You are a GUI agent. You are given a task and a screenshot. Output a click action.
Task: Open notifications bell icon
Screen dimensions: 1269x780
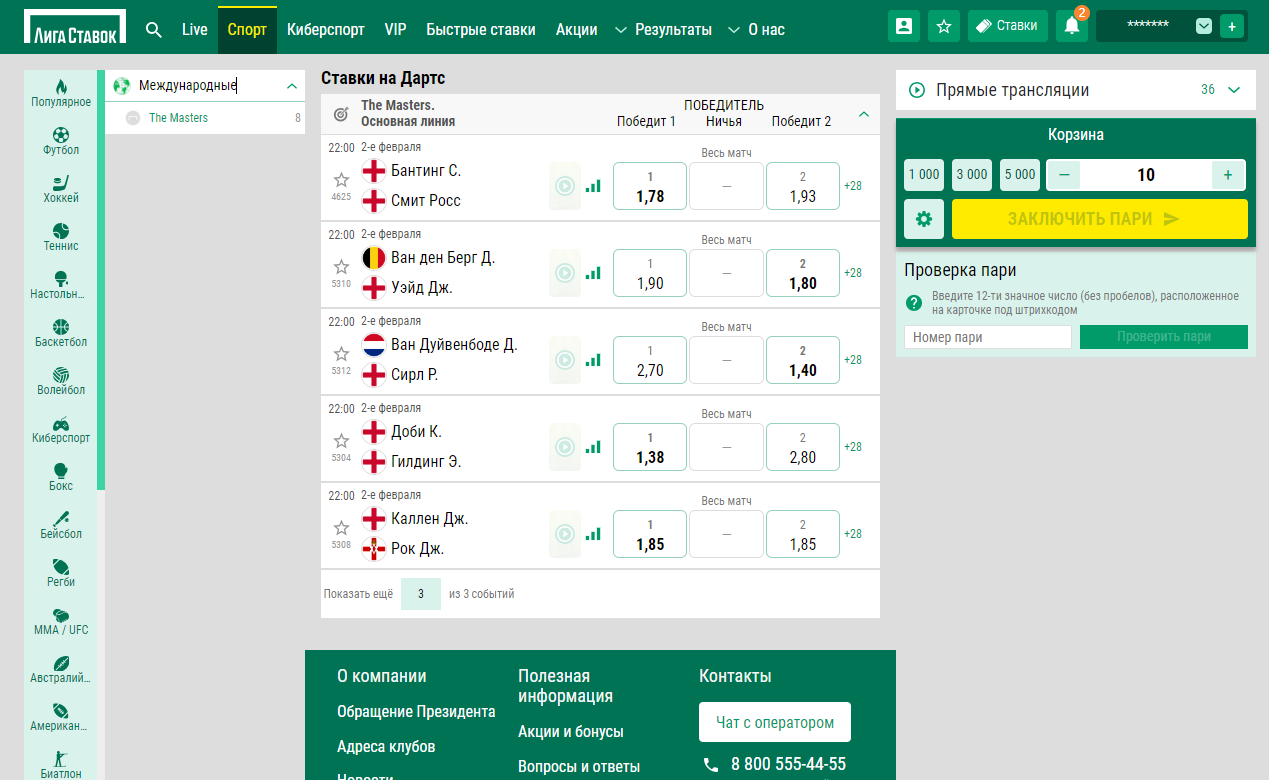(x=1072, y=26)
